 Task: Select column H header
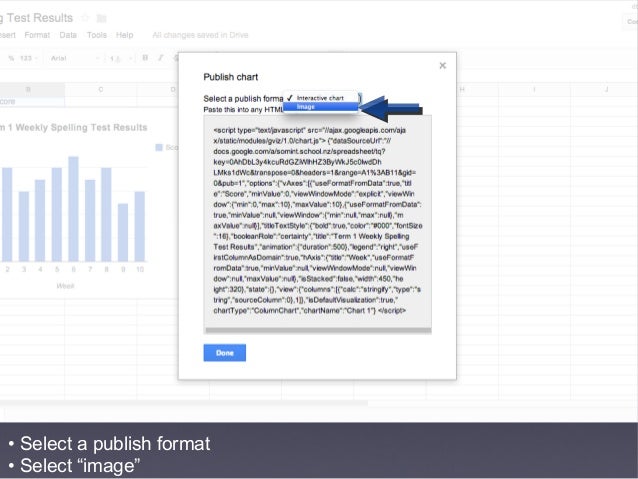[462, 89]
